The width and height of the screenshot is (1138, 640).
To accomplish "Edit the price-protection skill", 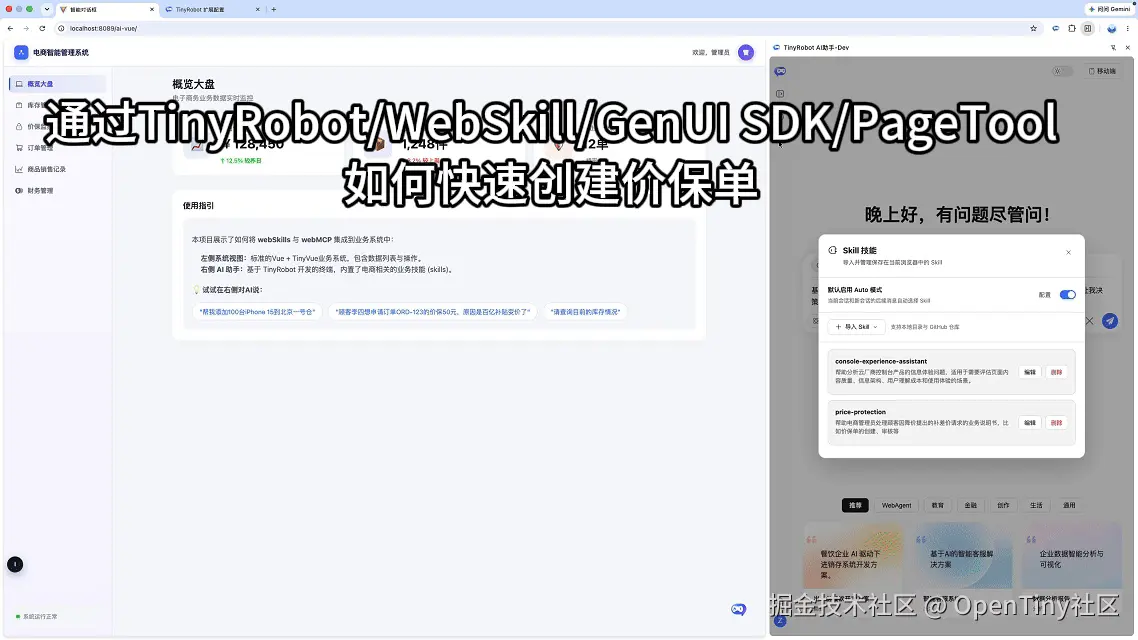I will pos(1029,422).
